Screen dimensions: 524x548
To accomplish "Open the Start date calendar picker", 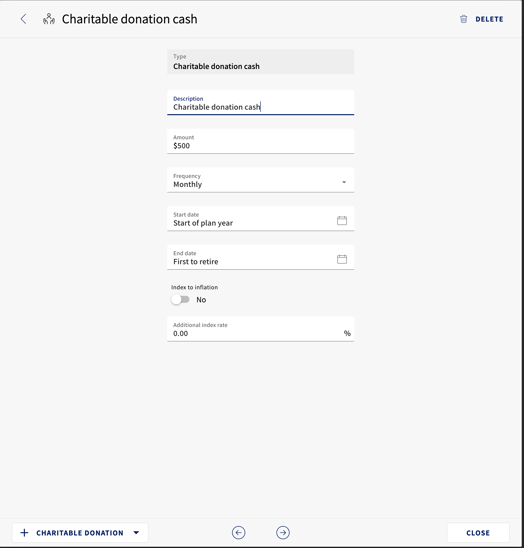I will tap(342, 220).
